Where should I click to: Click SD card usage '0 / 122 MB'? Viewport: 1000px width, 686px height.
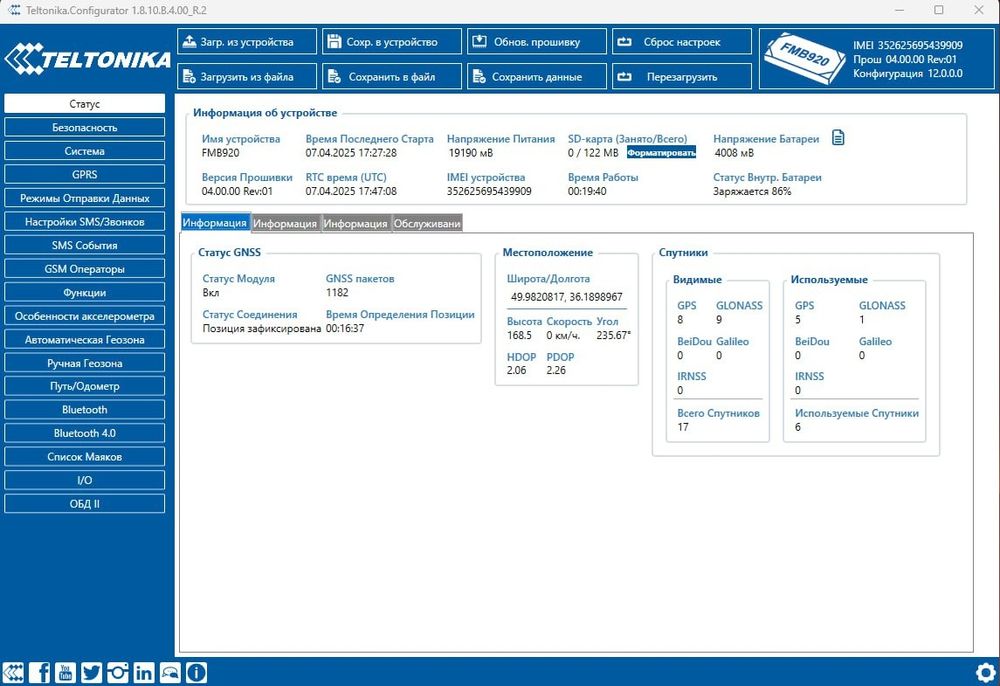click(x=592, y=152)
